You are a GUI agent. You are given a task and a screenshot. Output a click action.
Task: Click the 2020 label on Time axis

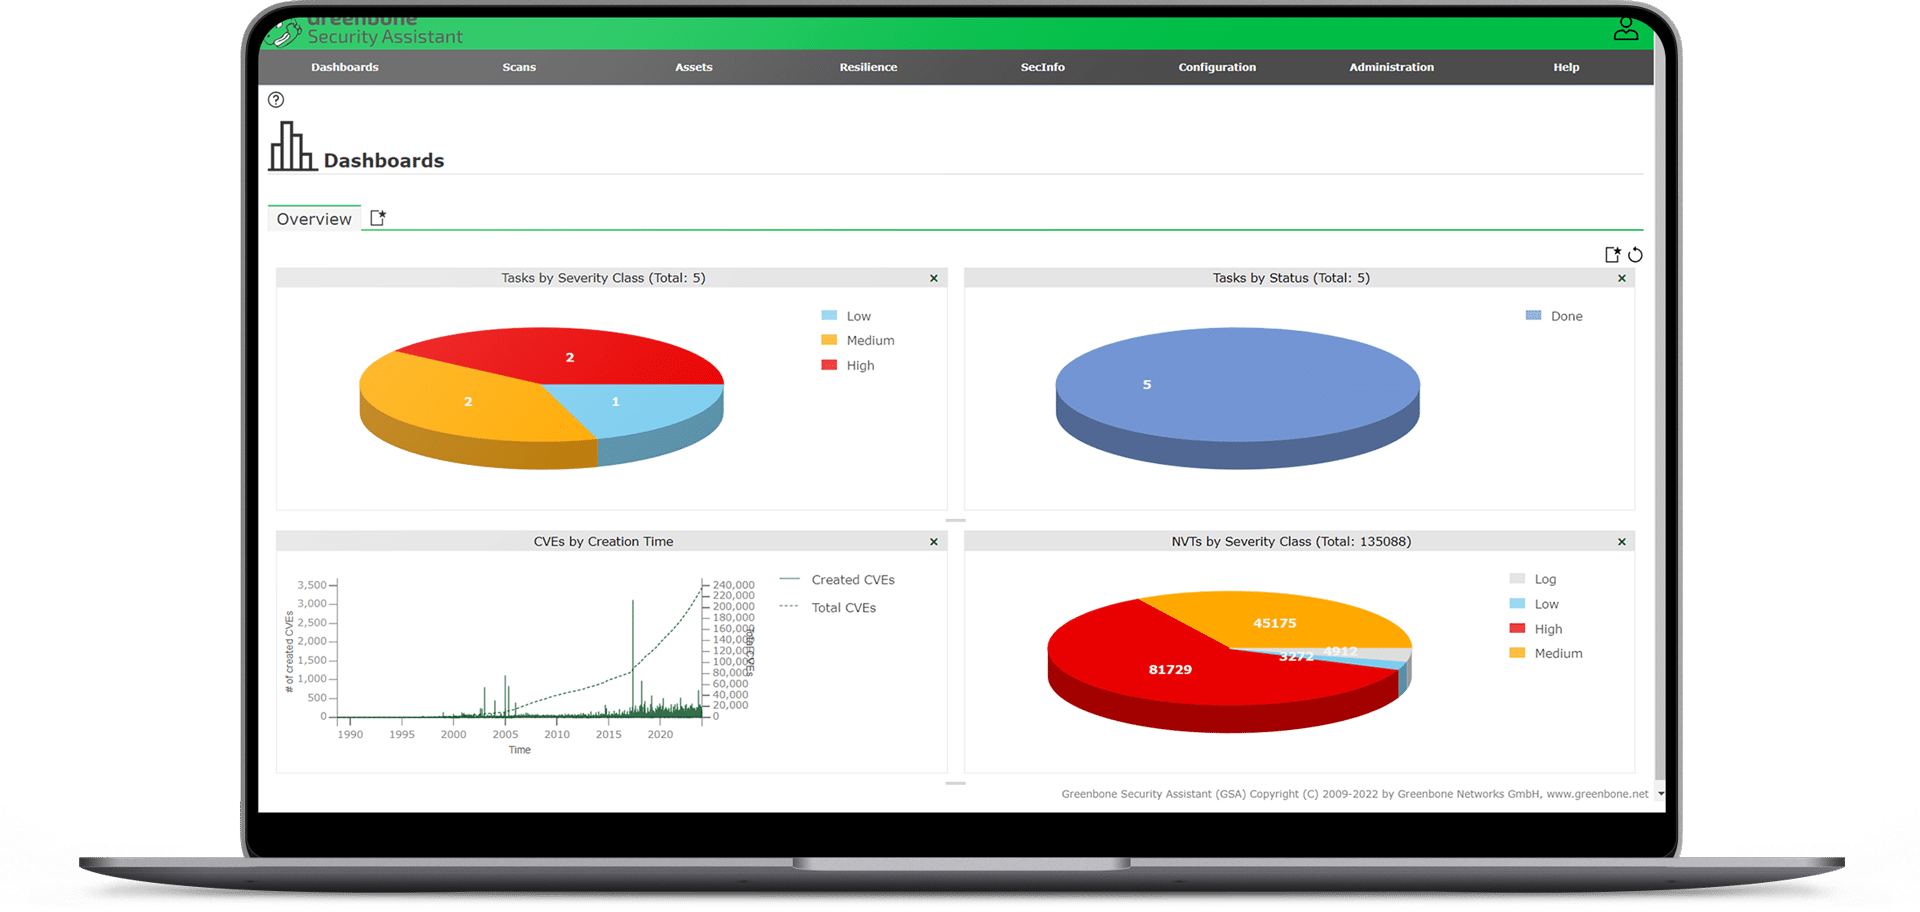coord(660,735)
